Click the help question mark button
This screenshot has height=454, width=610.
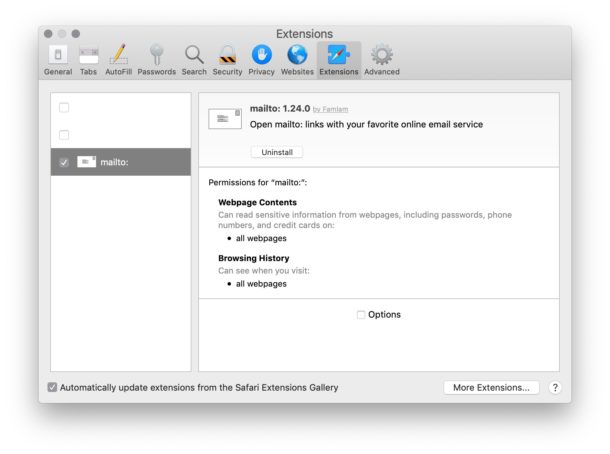point(555,387)
